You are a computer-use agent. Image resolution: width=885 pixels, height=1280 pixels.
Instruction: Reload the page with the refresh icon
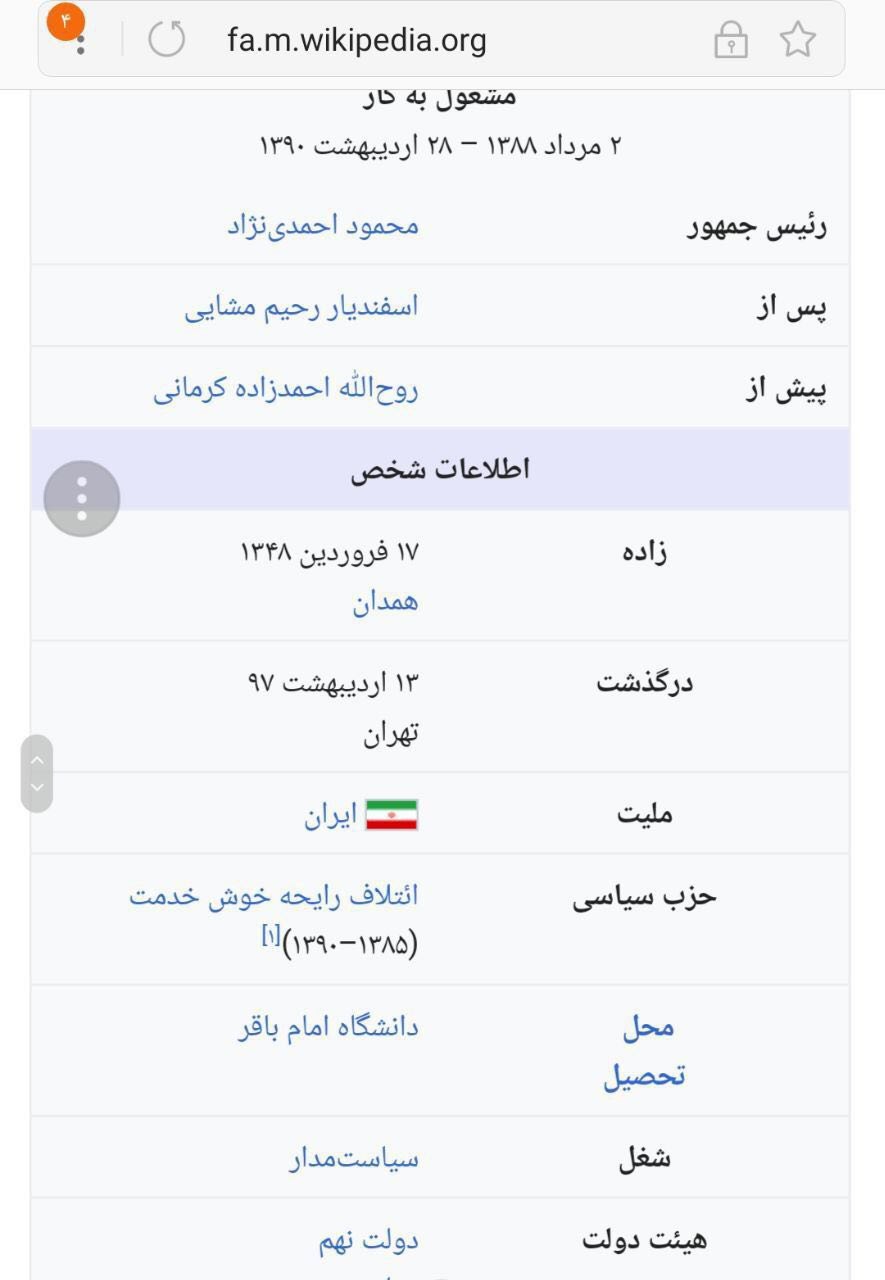click(x=167, y=40)
